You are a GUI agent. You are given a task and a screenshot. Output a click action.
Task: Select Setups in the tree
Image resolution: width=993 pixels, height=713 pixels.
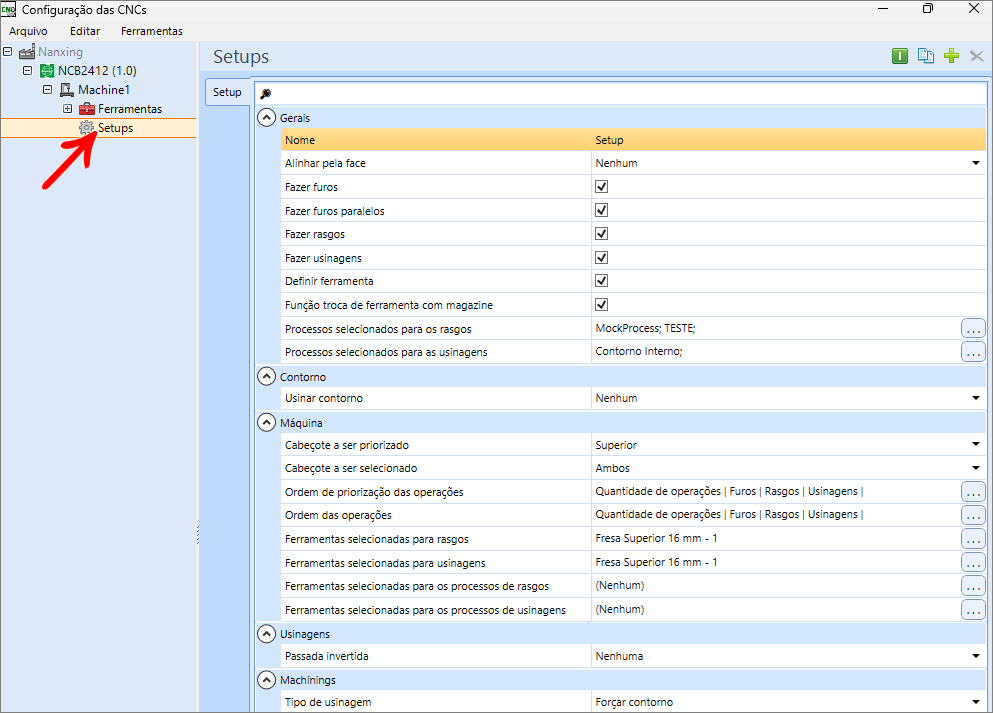click(x=115, y=128)
